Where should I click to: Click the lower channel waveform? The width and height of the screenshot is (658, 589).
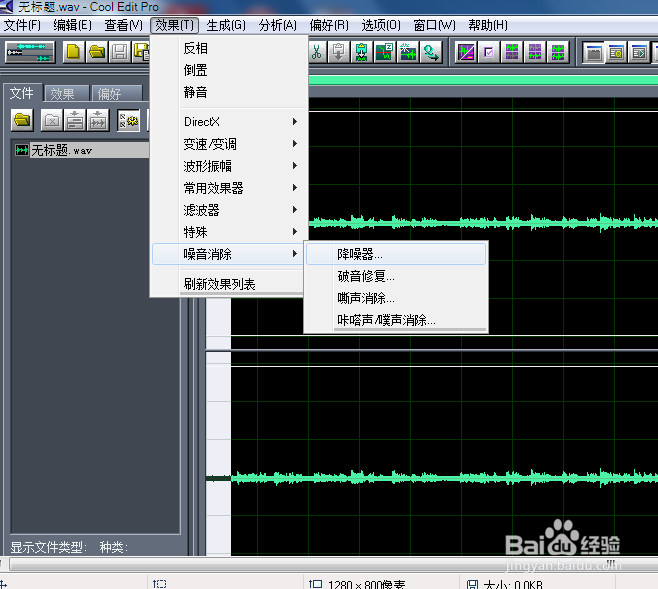444,478
